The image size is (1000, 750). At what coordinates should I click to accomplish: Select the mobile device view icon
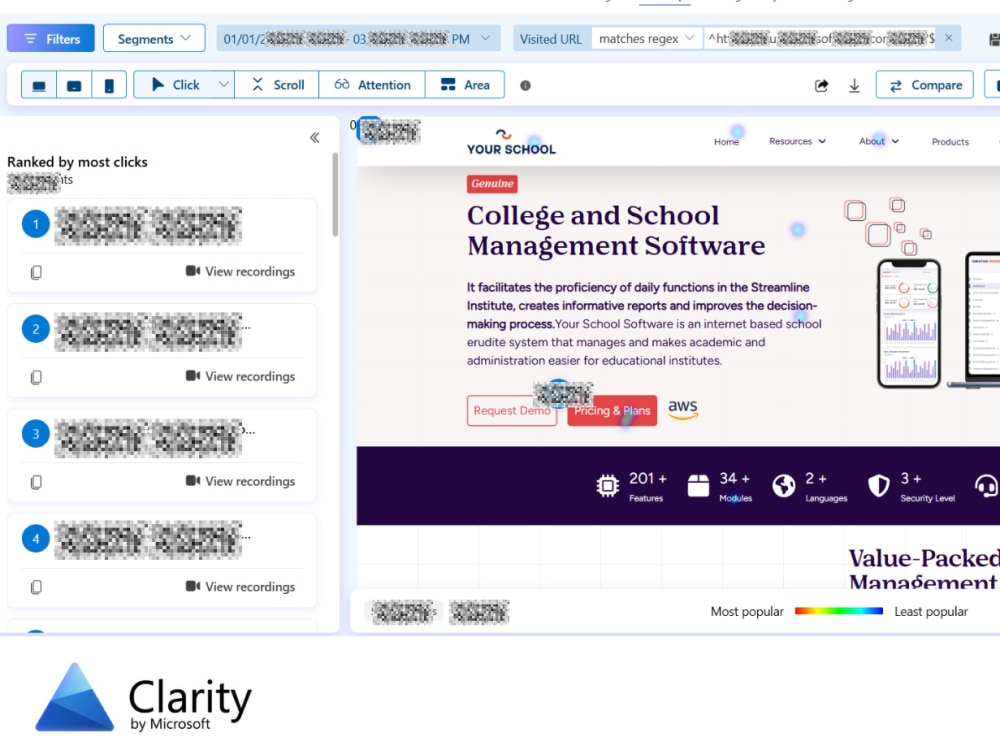(x=109, y=85)
